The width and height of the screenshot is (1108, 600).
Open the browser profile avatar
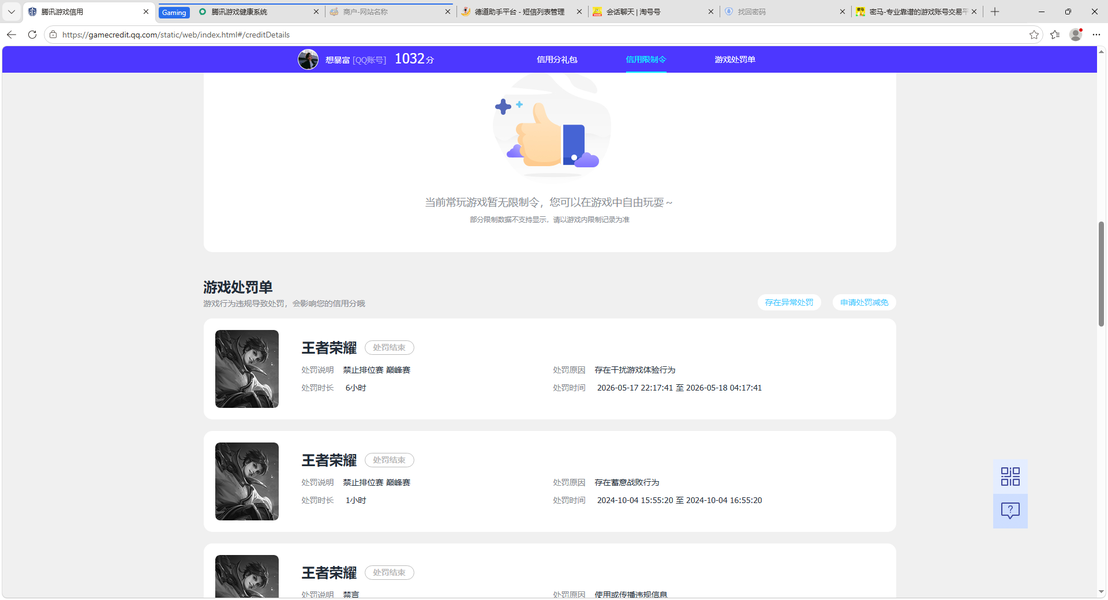click(1075, 35)
